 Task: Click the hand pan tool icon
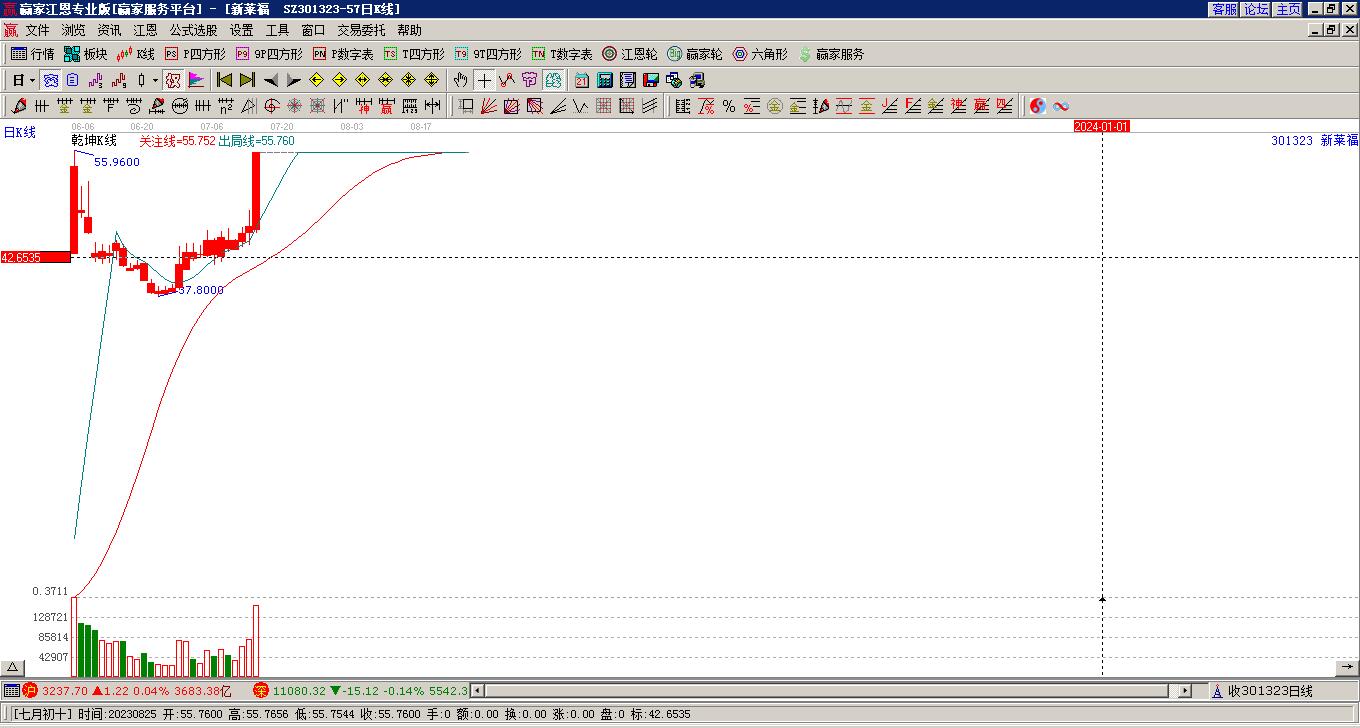pos(460,80)
